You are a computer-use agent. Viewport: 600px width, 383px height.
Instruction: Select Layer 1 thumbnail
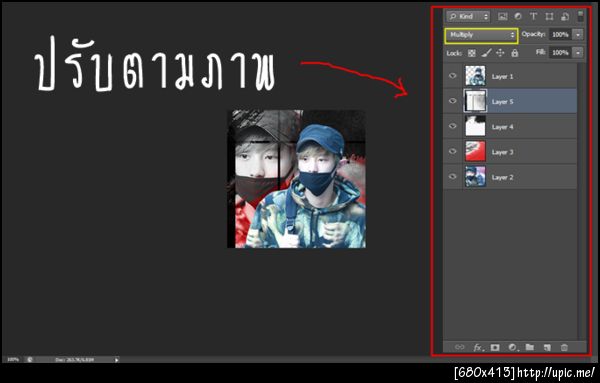tap(475, 76)
